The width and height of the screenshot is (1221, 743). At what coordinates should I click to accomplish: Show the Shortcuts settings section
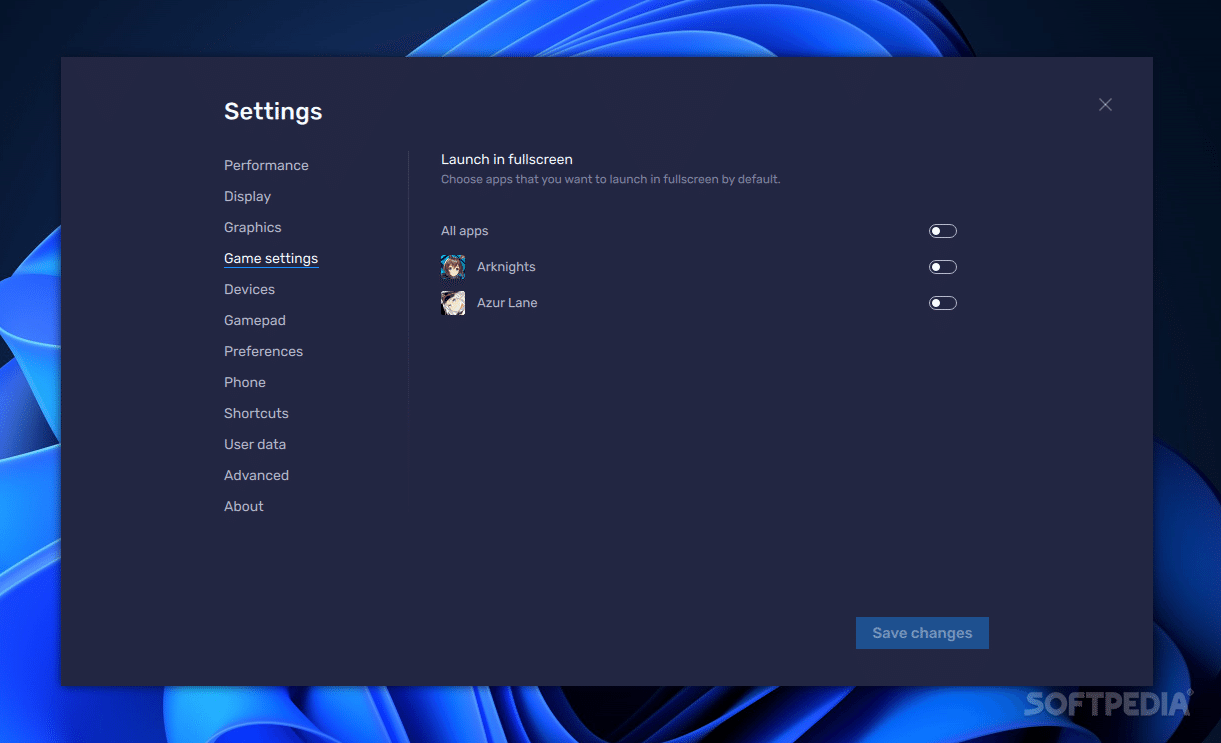pyautogui.click(x=256, y=413)
